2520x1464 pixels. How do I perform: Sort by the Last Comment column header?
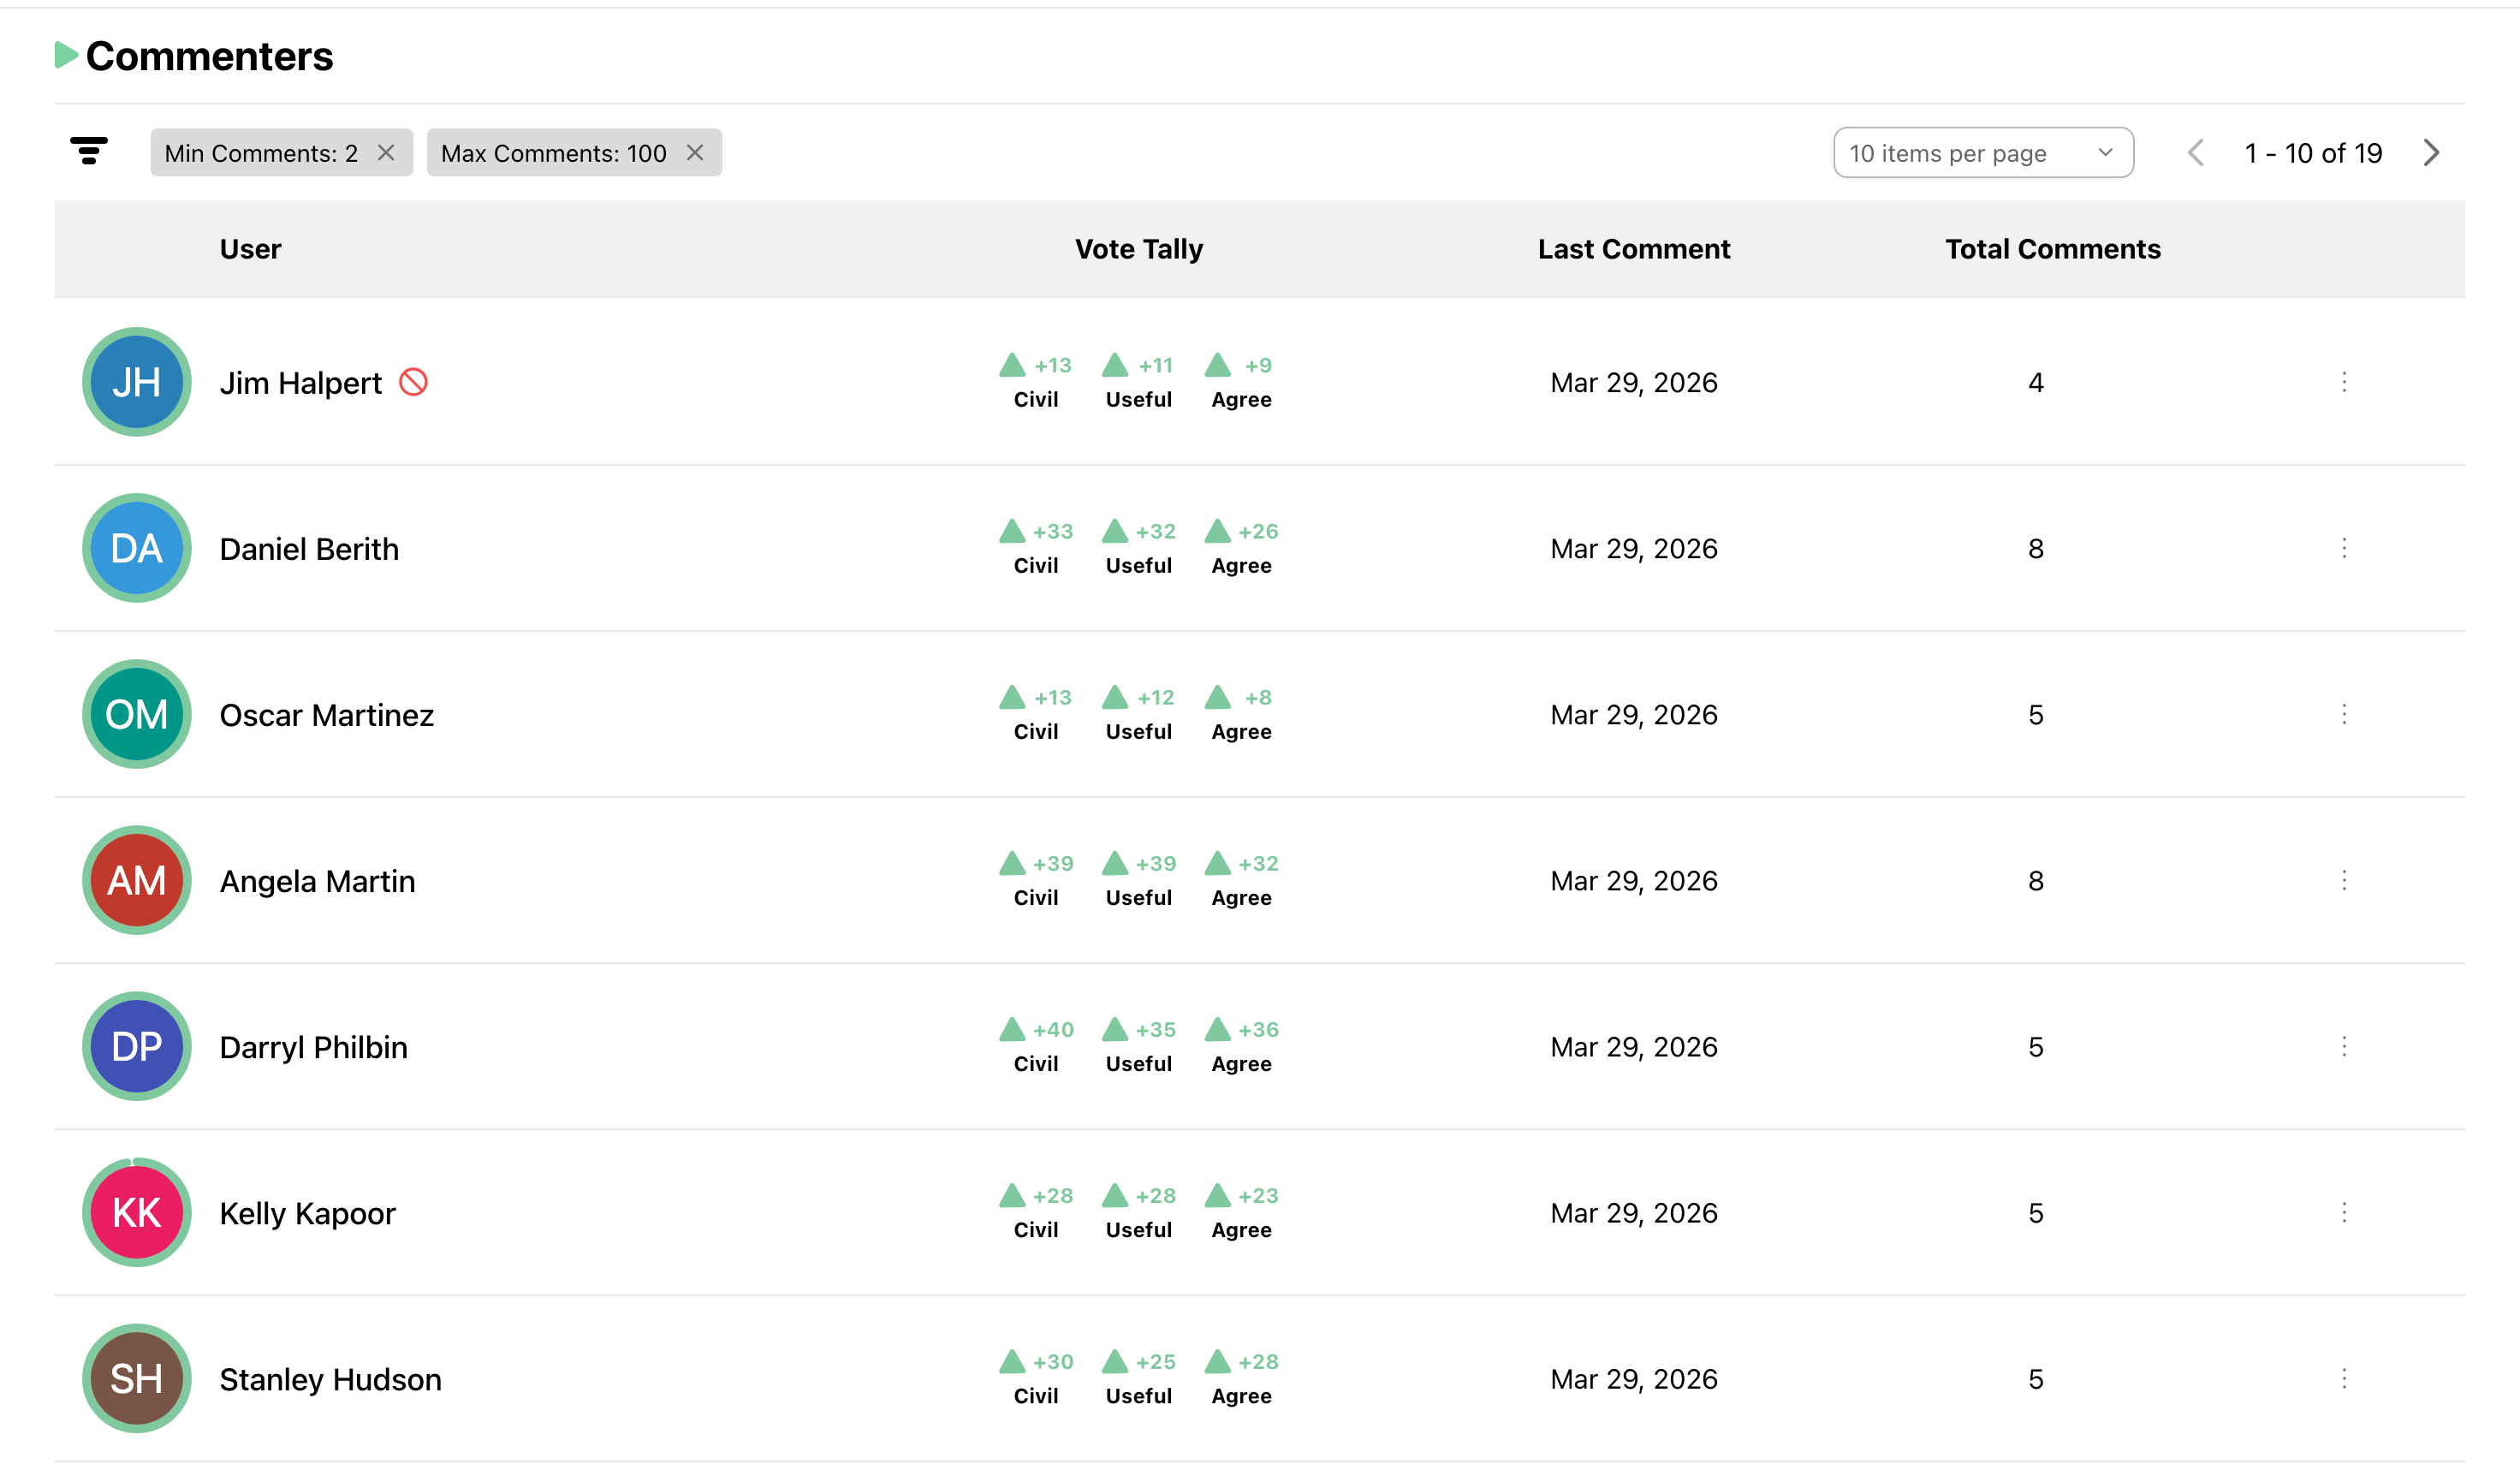(x=1633, y=249)
